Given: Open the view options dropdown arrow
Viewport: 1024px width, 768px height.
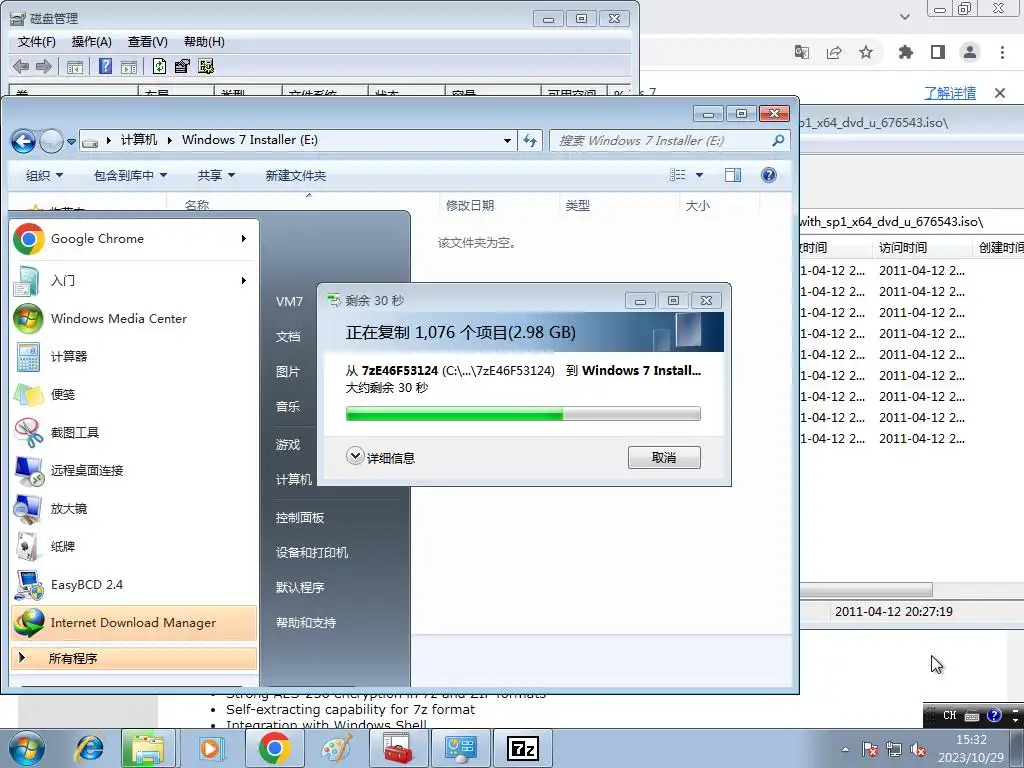Looking at the screenshot, I should click(x=699, y=175).
